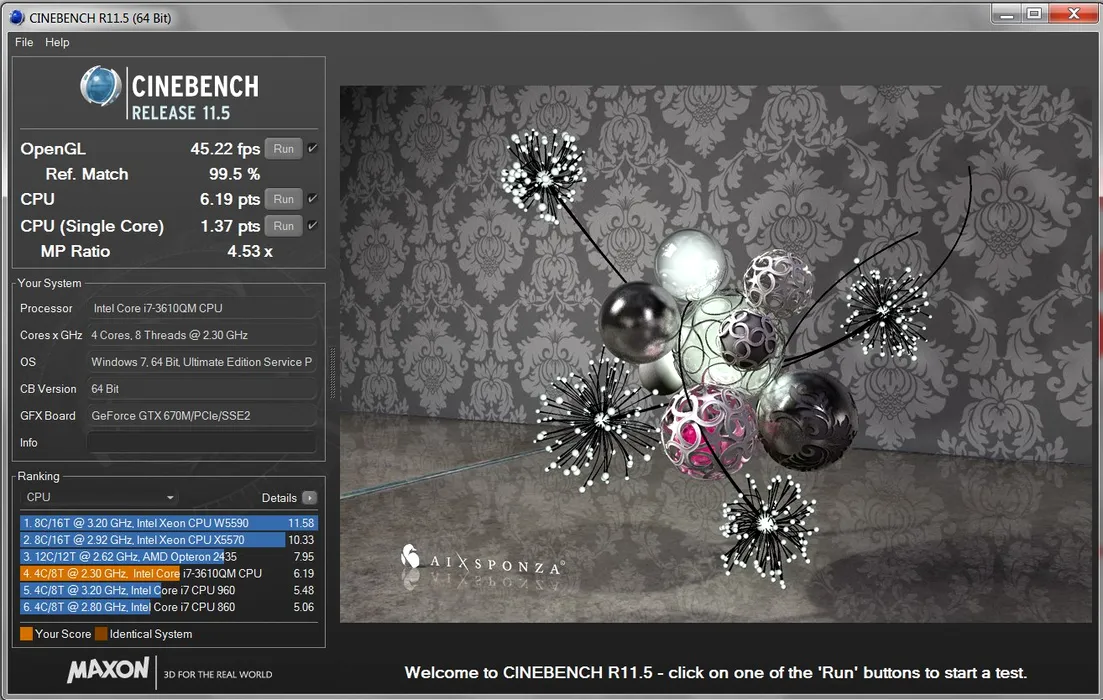Screen dimensions: 1103x700
Task: Close the Cinebench window
Action: (1073, 14)
